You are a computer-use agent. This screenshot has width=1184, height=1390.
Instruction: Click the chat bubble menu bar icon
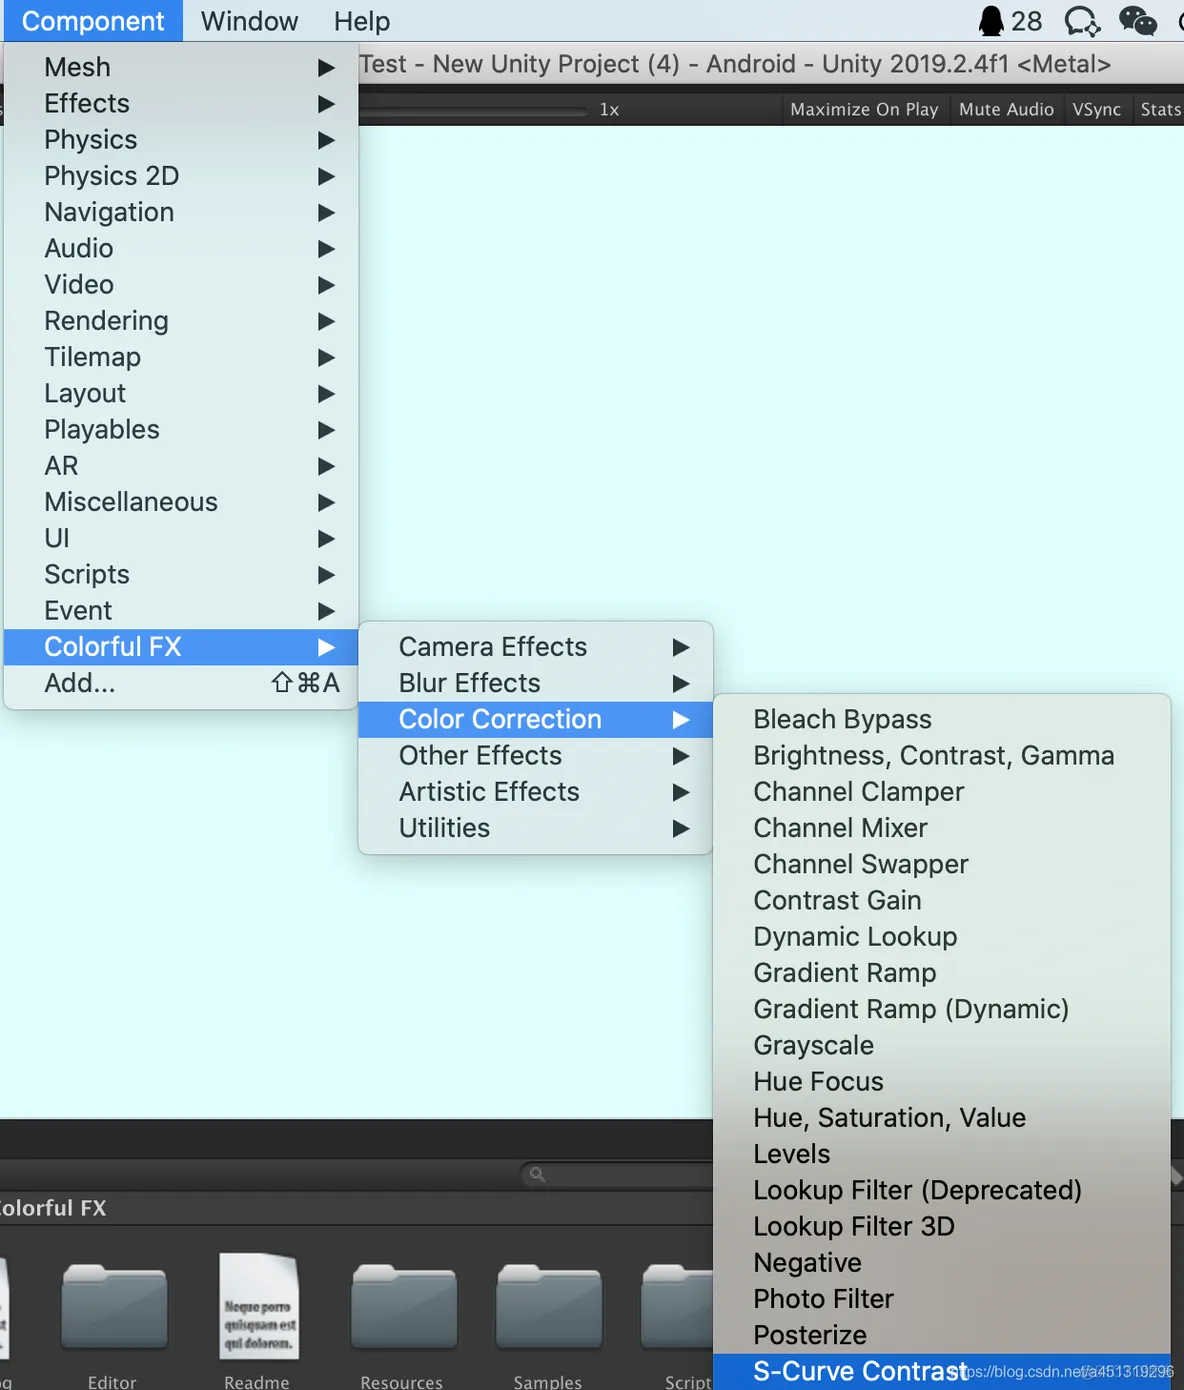pos(1082,21)
